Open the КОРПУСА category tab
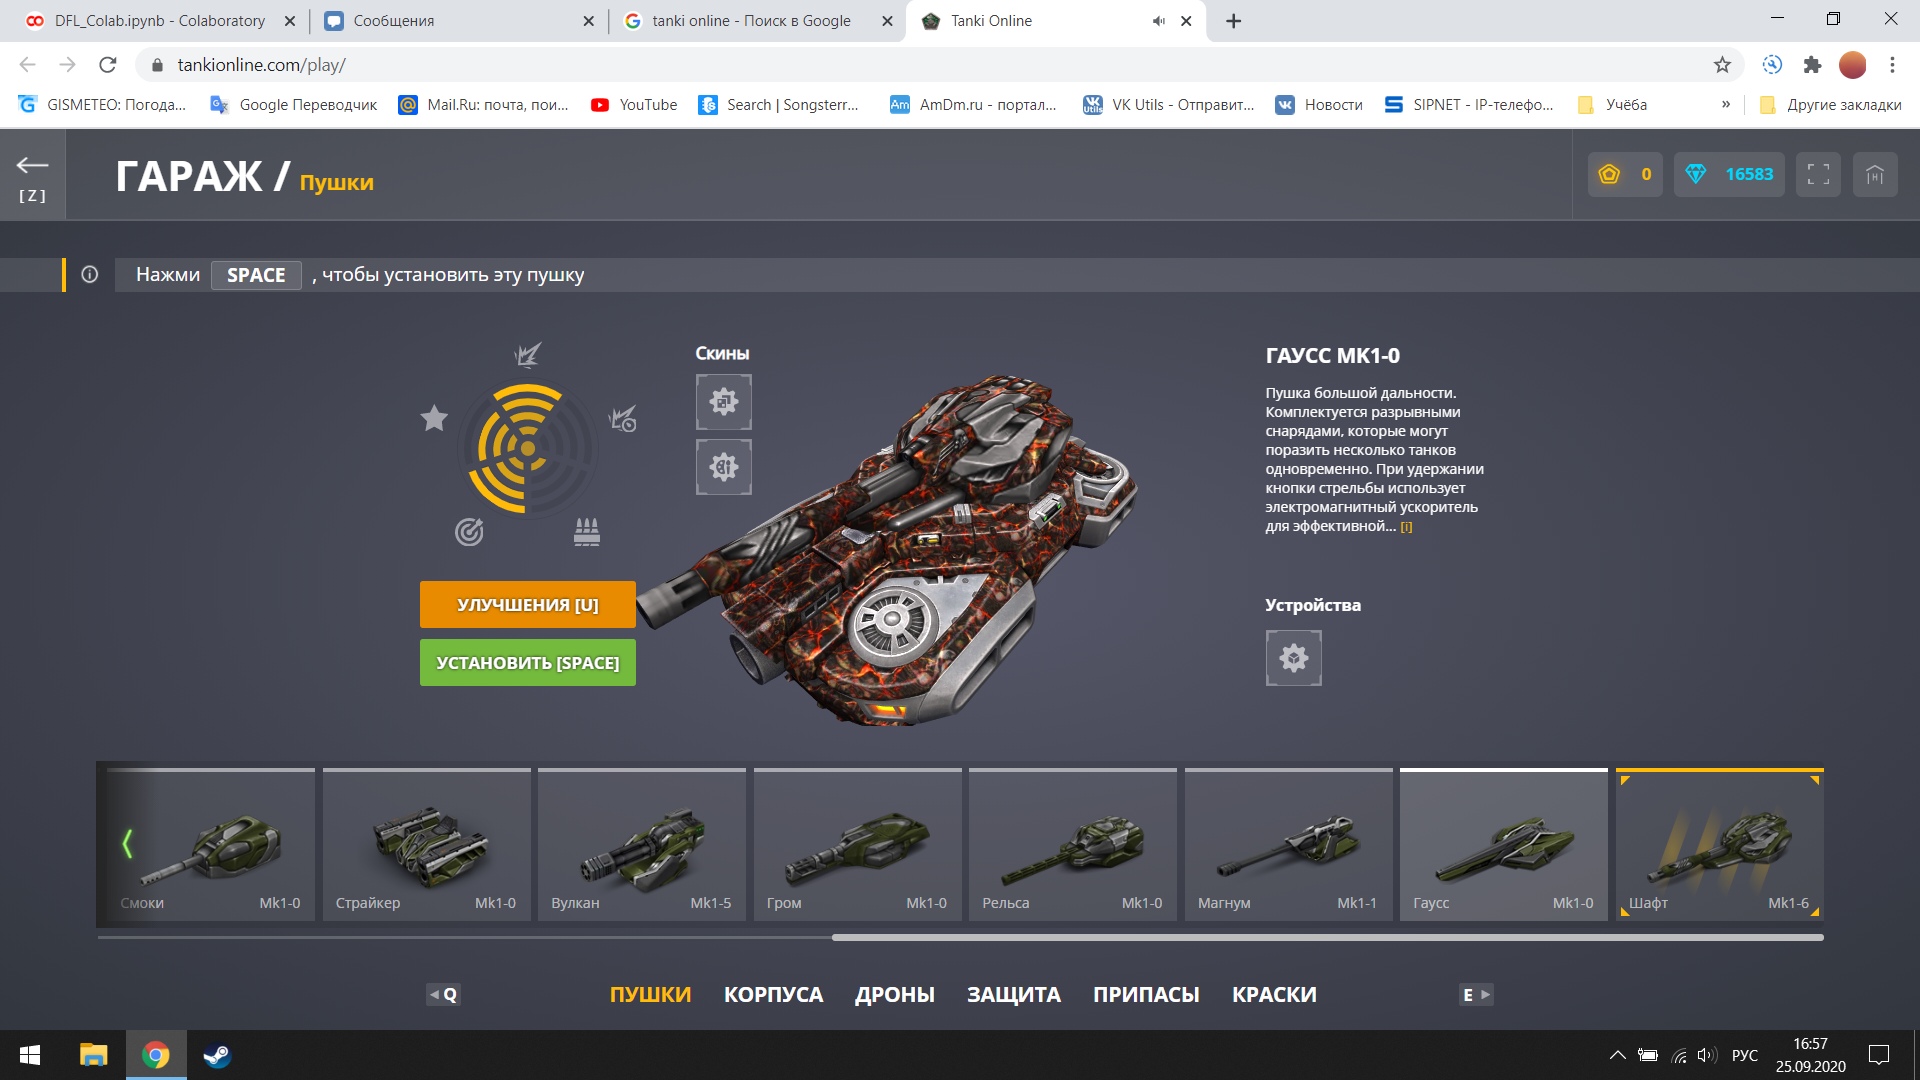The image size is (1920, 1080). pos(773,995)
